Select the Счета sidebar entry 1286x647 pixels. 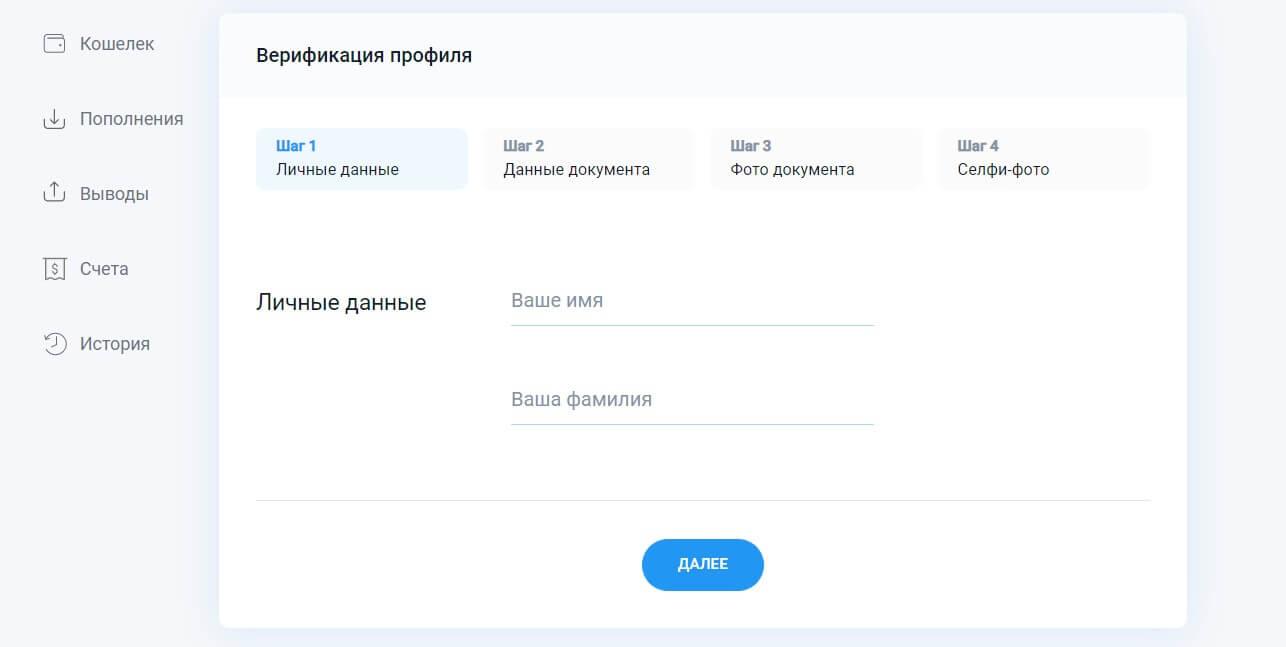click(104, 269)
